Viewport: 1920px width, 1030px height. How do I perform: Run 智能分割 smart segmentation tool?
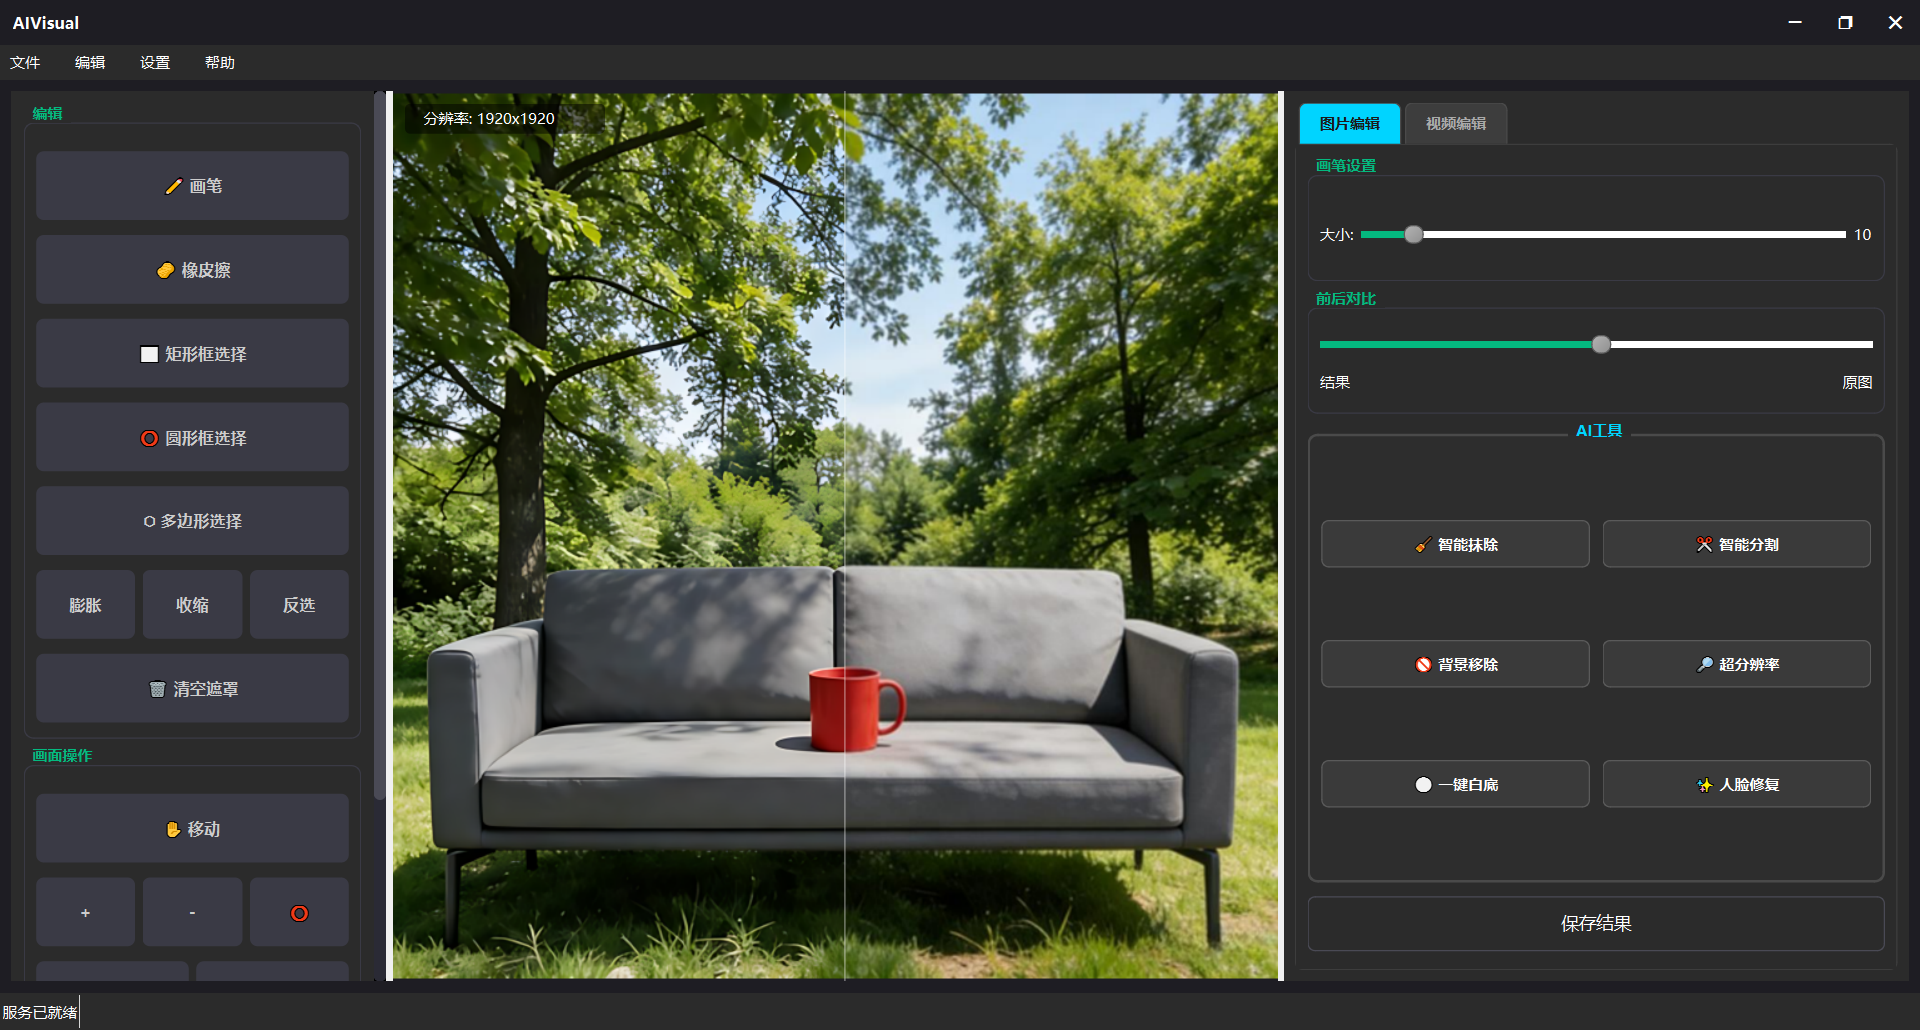point(1736,544)
